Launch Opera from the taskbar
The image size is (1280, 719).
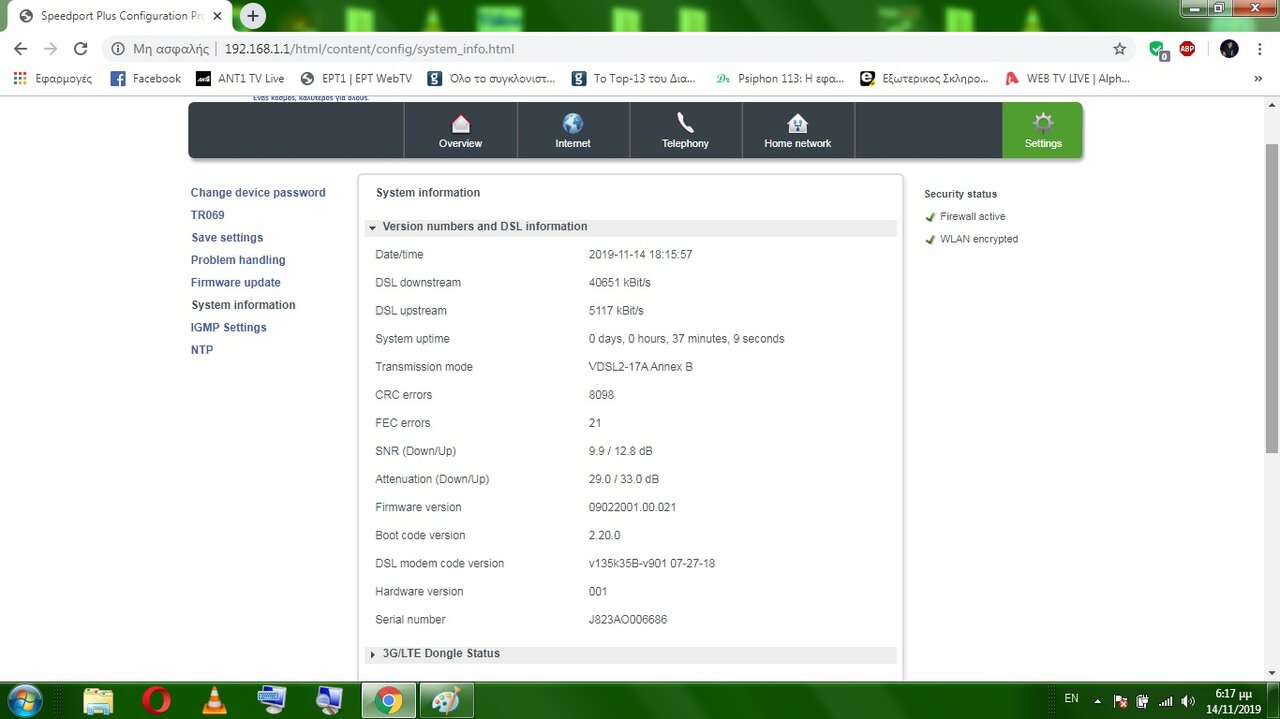pos(156,700)
